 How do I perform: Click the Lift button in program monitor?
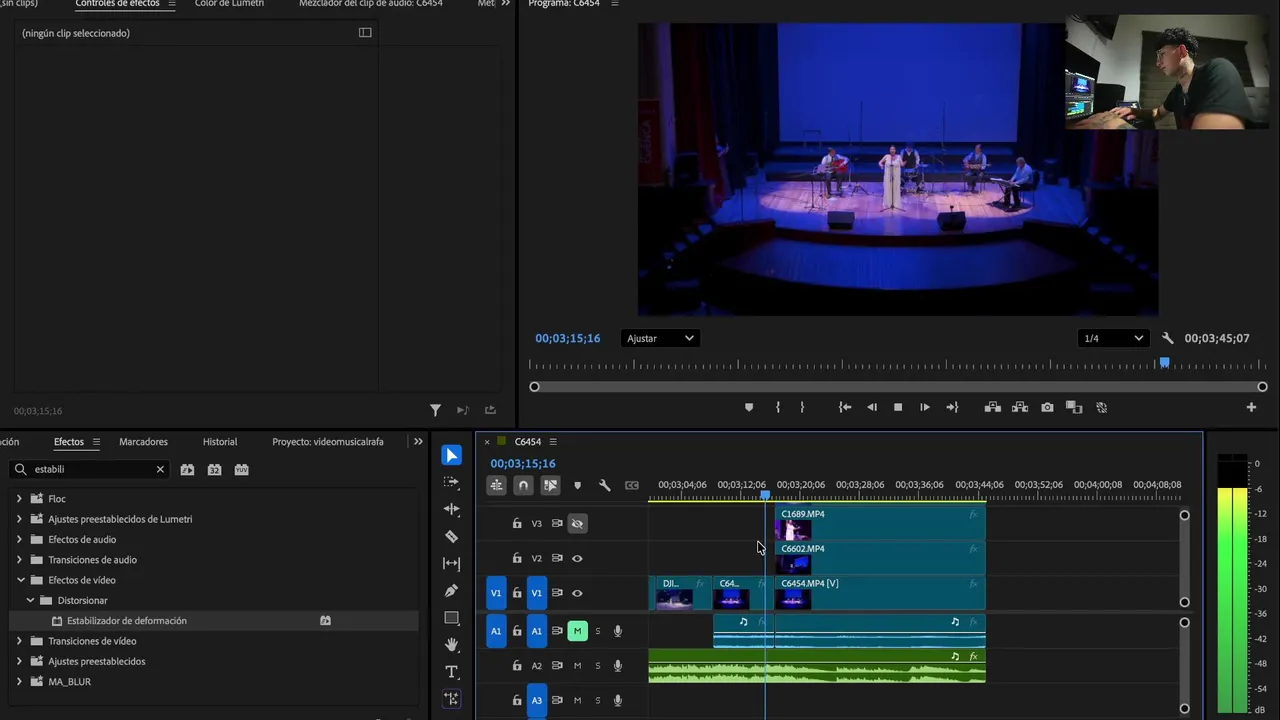click(992, 407)
